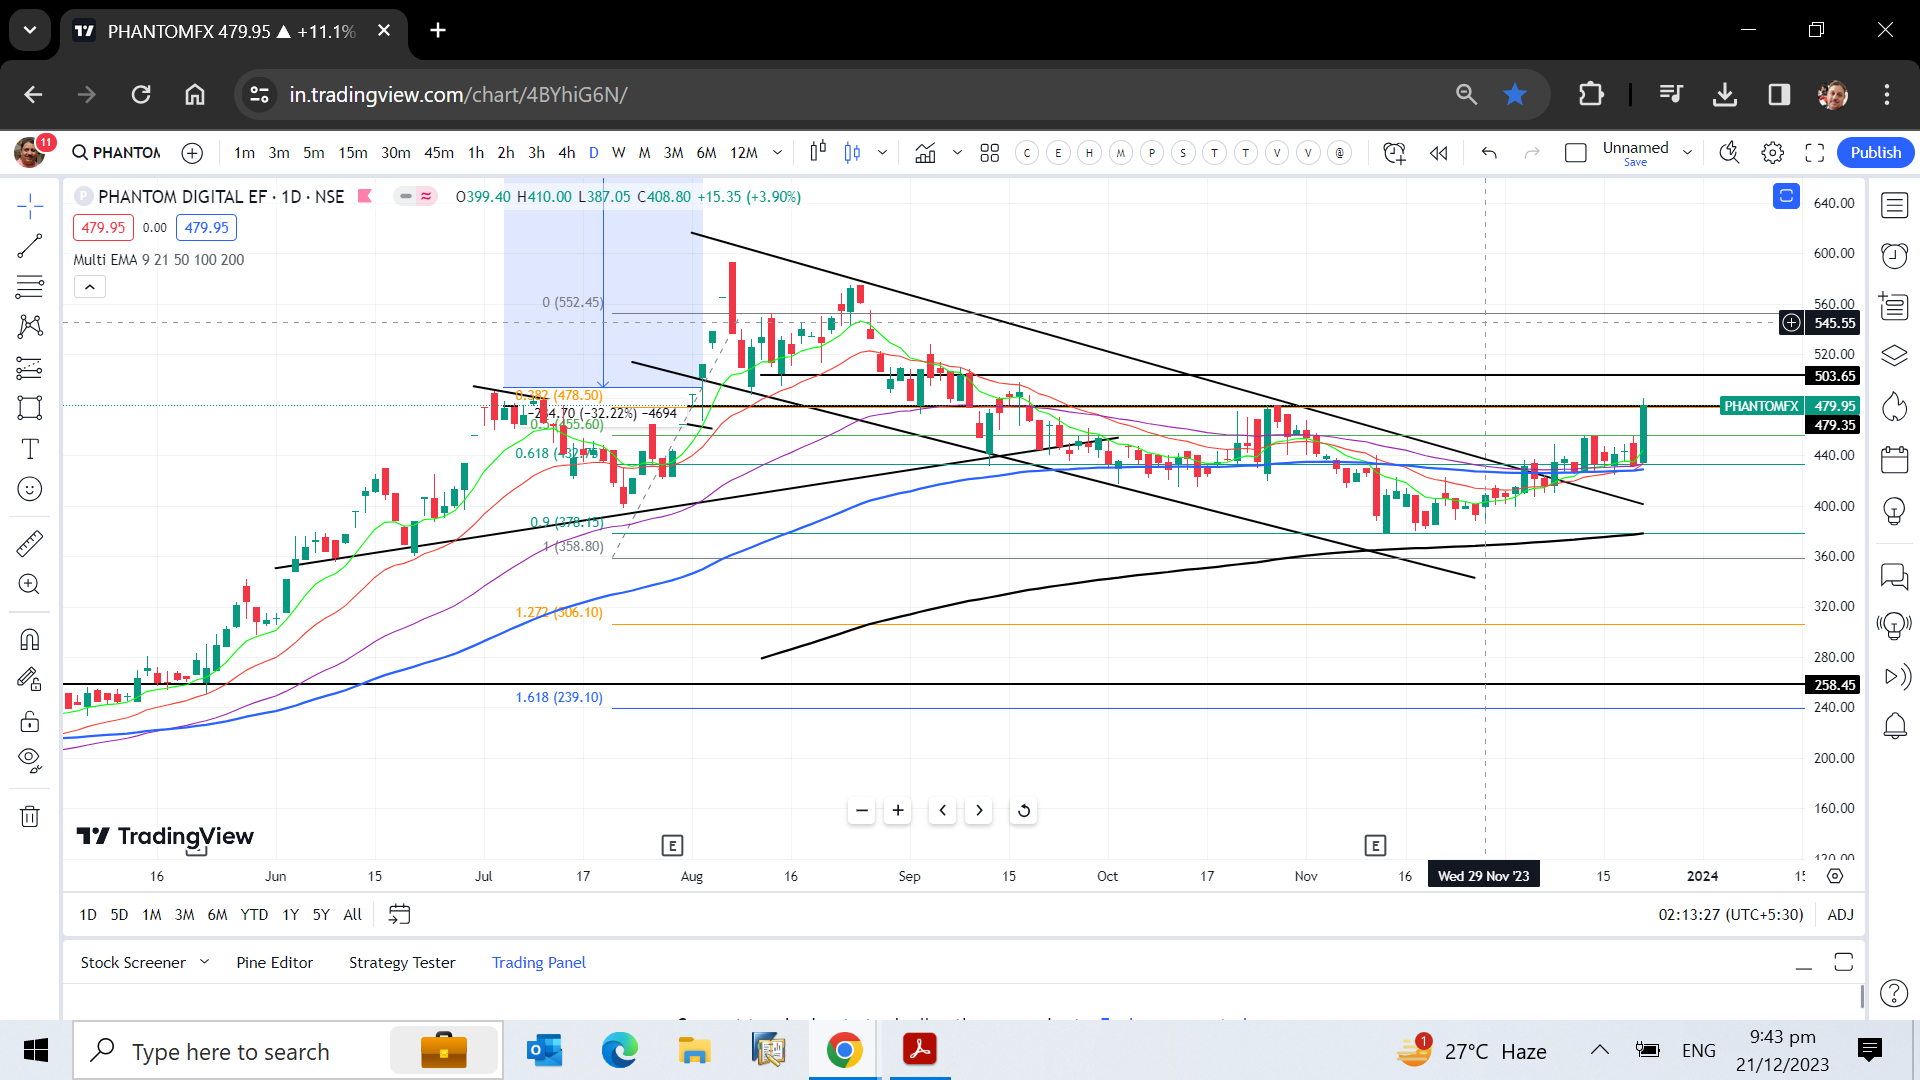Toggle the magnet snap mode

(30, 639)
